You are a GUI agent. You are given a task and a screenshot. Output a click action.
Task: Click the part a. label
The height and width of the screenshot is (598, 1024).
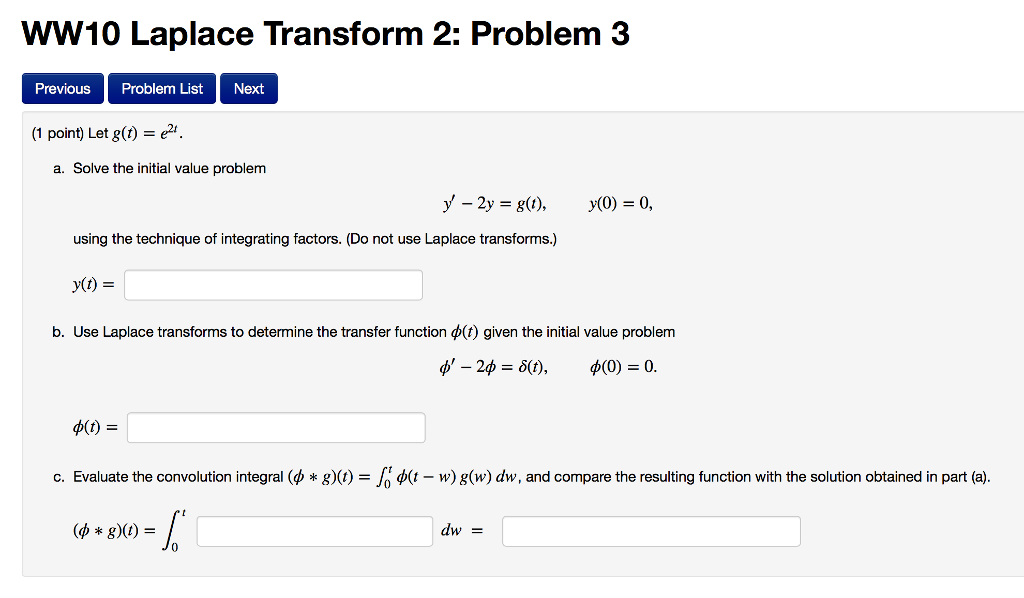(57, 168)
